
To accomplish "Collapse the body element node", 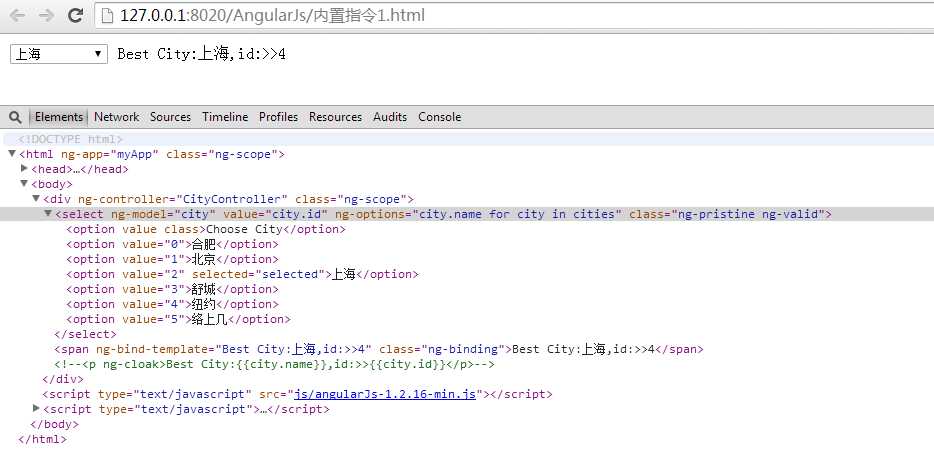I will (24, 183).
